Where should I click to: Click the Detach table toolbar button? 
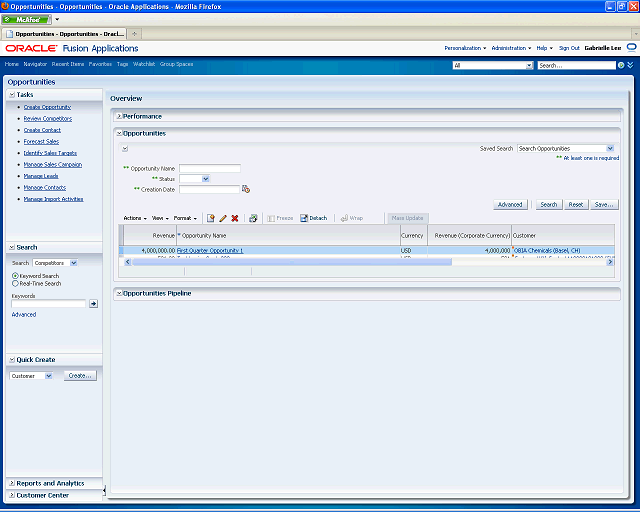click(313, 218)
